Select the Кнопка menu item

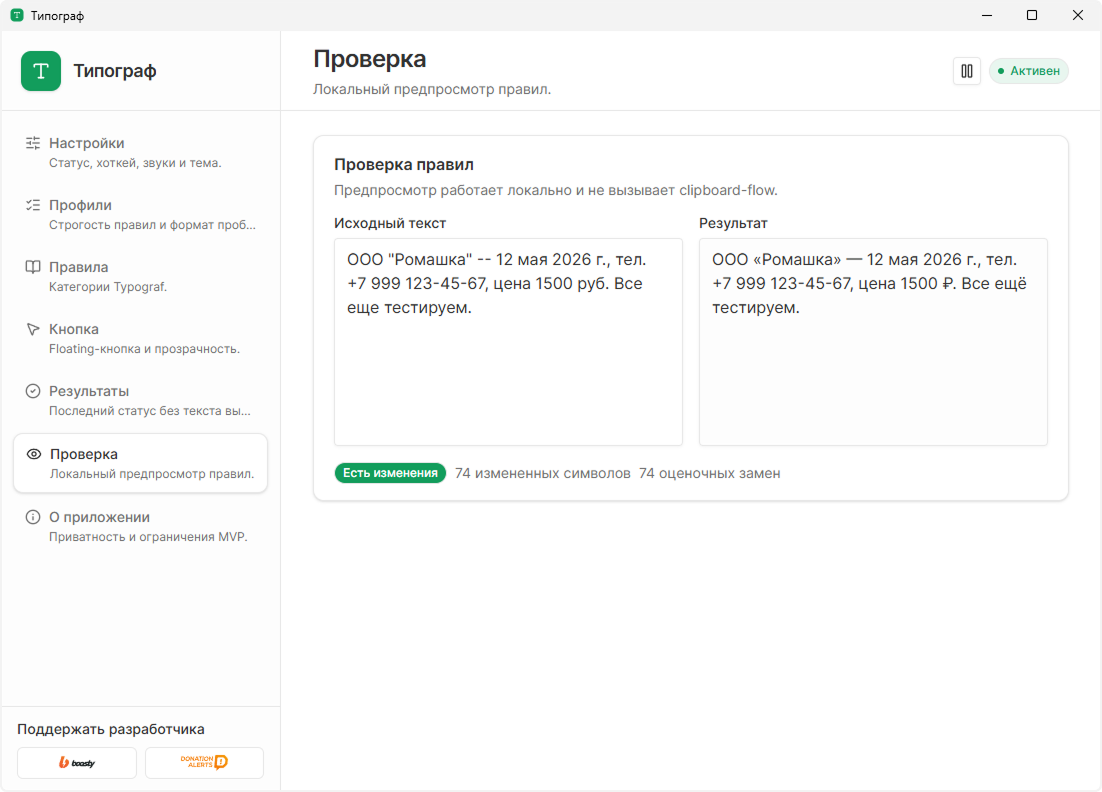point(141,338)
